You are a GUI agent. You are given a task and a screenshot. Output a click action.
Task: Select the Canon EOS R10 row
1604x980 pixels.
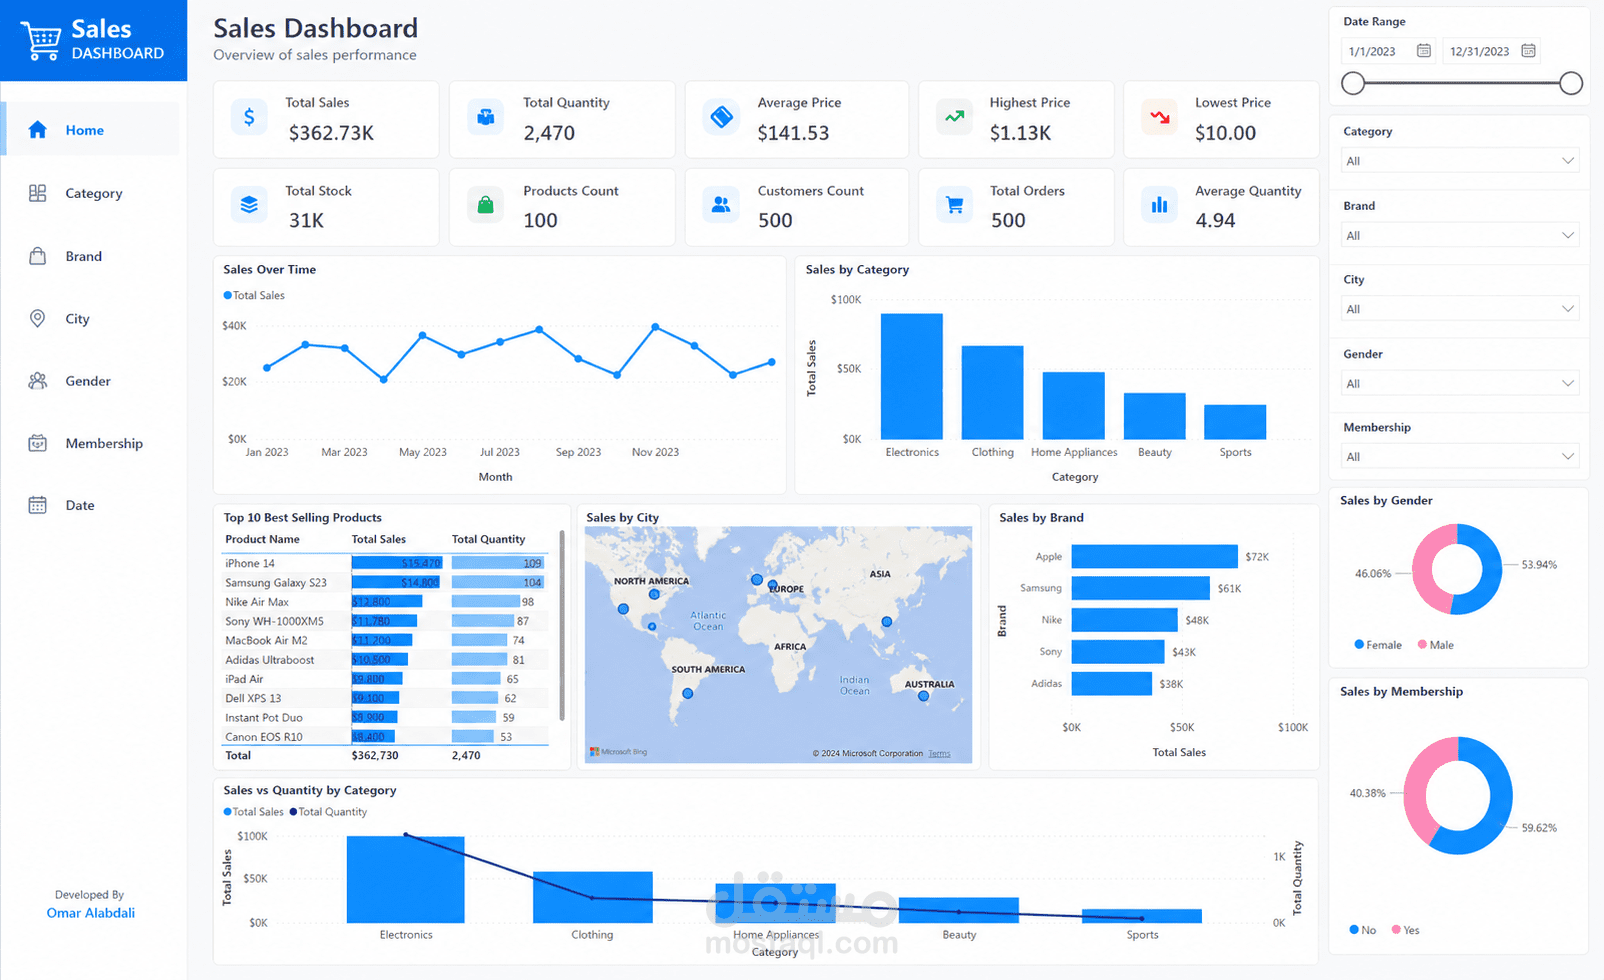point(386,737)
